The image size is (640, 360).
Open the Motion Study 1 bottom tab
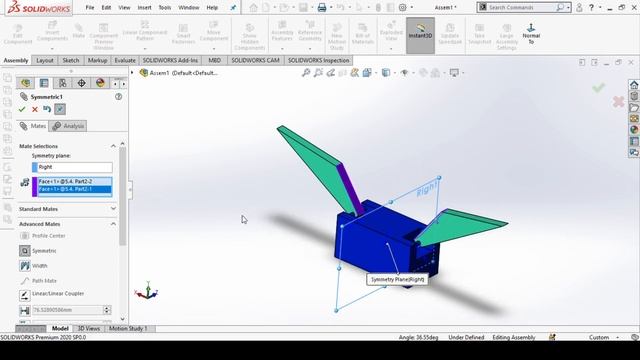[128, 328]
